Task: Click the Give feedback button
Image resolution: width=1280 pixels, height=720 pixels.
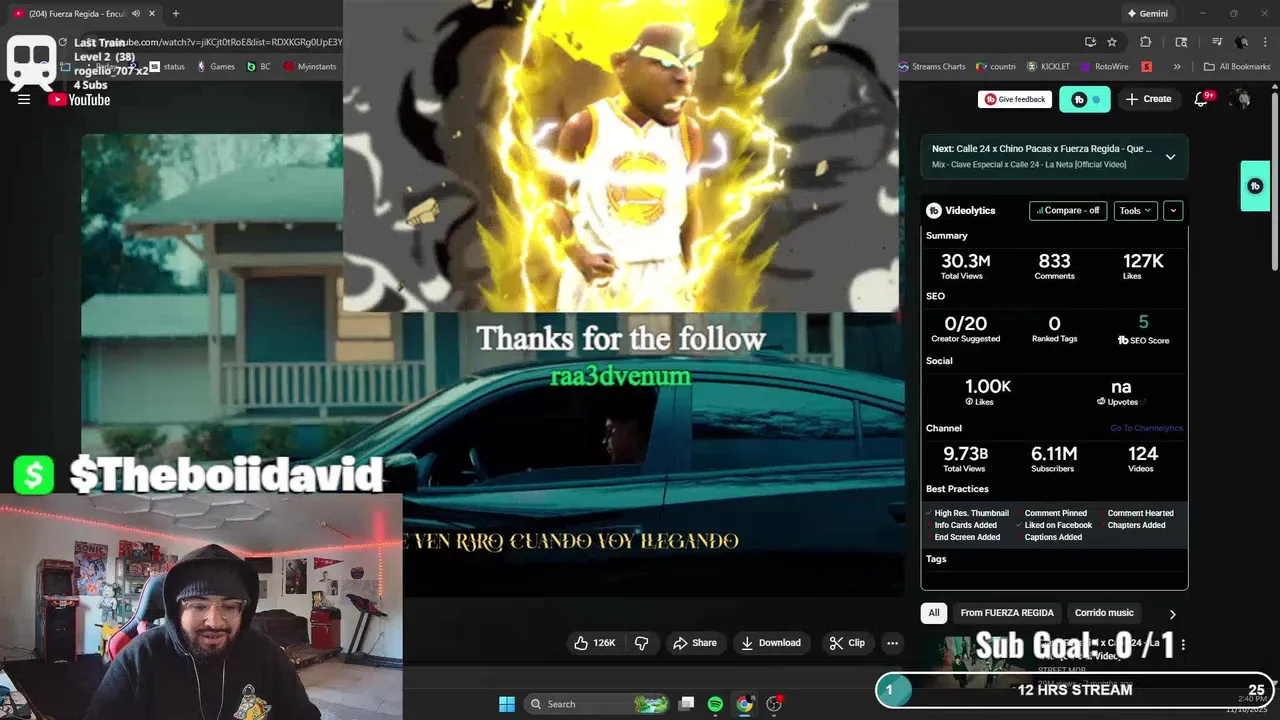Action: coord(1015,99)
